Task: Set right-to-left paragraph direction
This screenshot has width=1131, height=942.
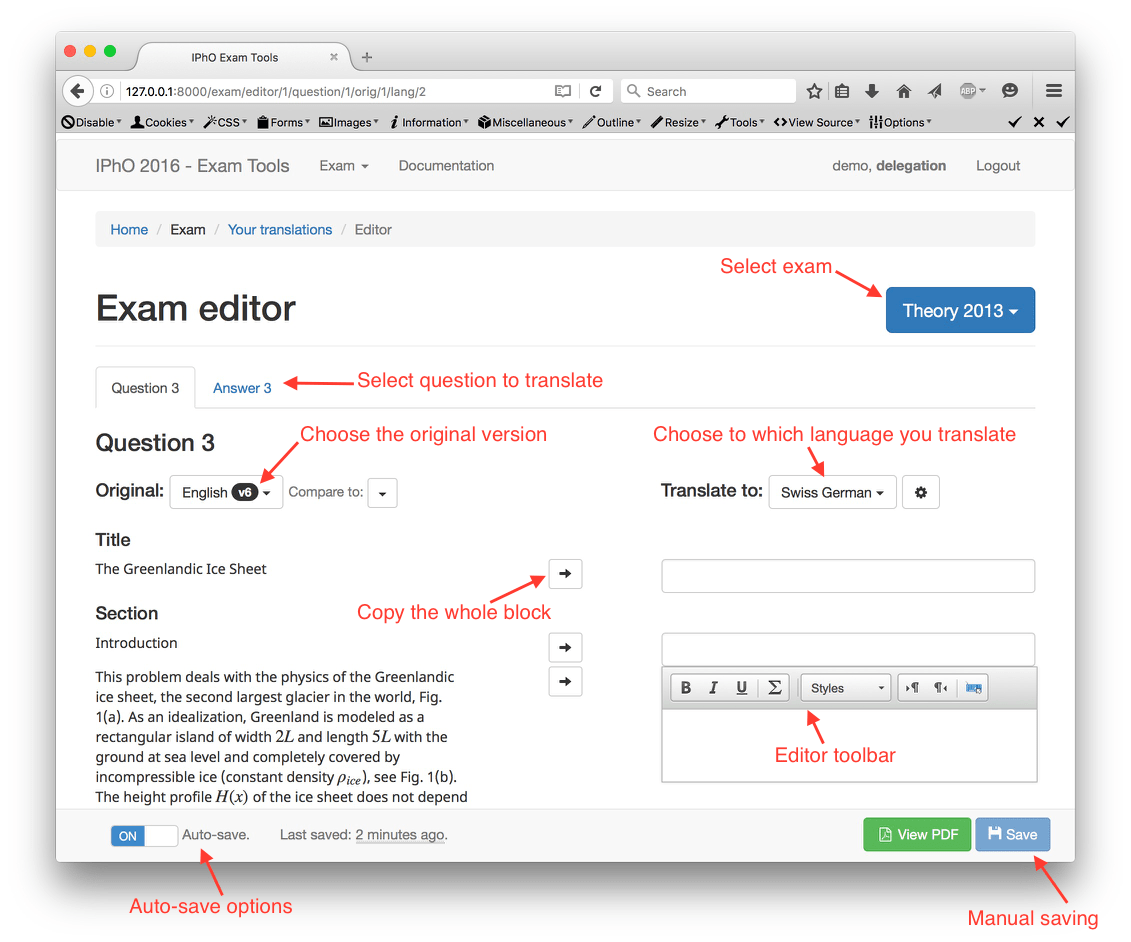Action: [x=938, y=687]
